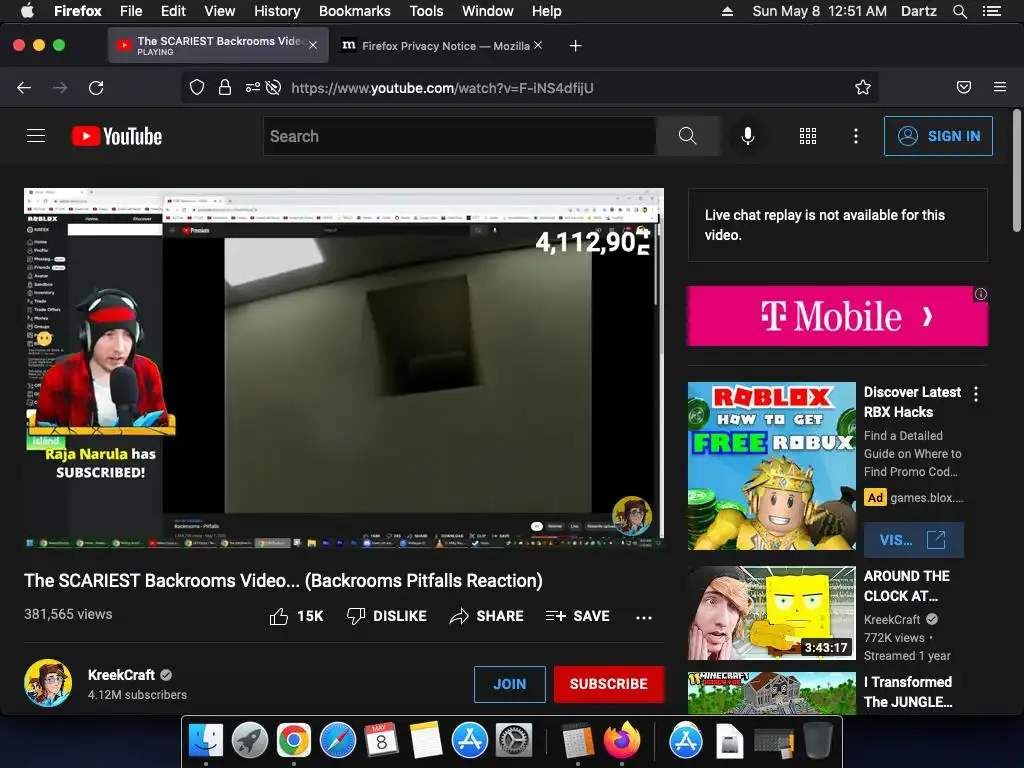Click the autoplay blocked icon
The image size is (1024, 768).
pyautogui.click(x=274, y=88)
